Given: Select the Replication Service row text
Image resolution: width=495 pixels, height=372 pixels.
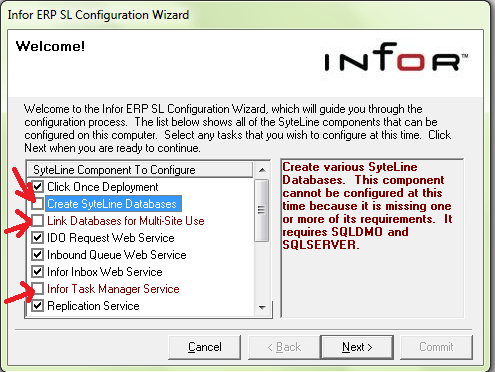Looking at the screenshot, I should (93, 306).
